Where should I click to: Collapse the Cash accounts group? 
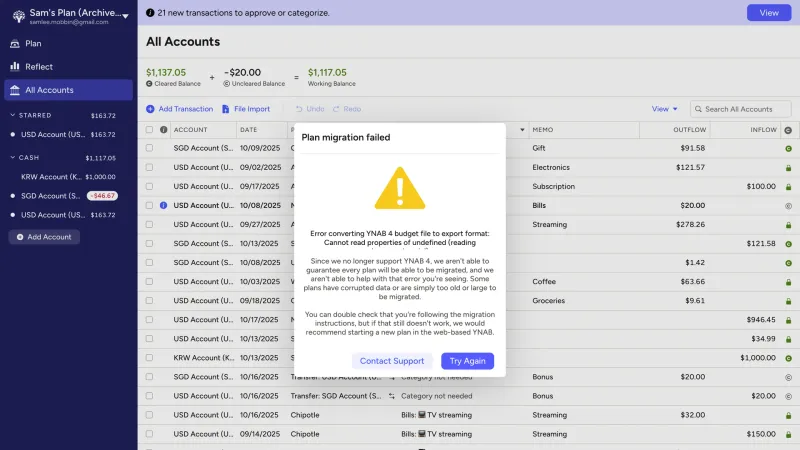13,158
